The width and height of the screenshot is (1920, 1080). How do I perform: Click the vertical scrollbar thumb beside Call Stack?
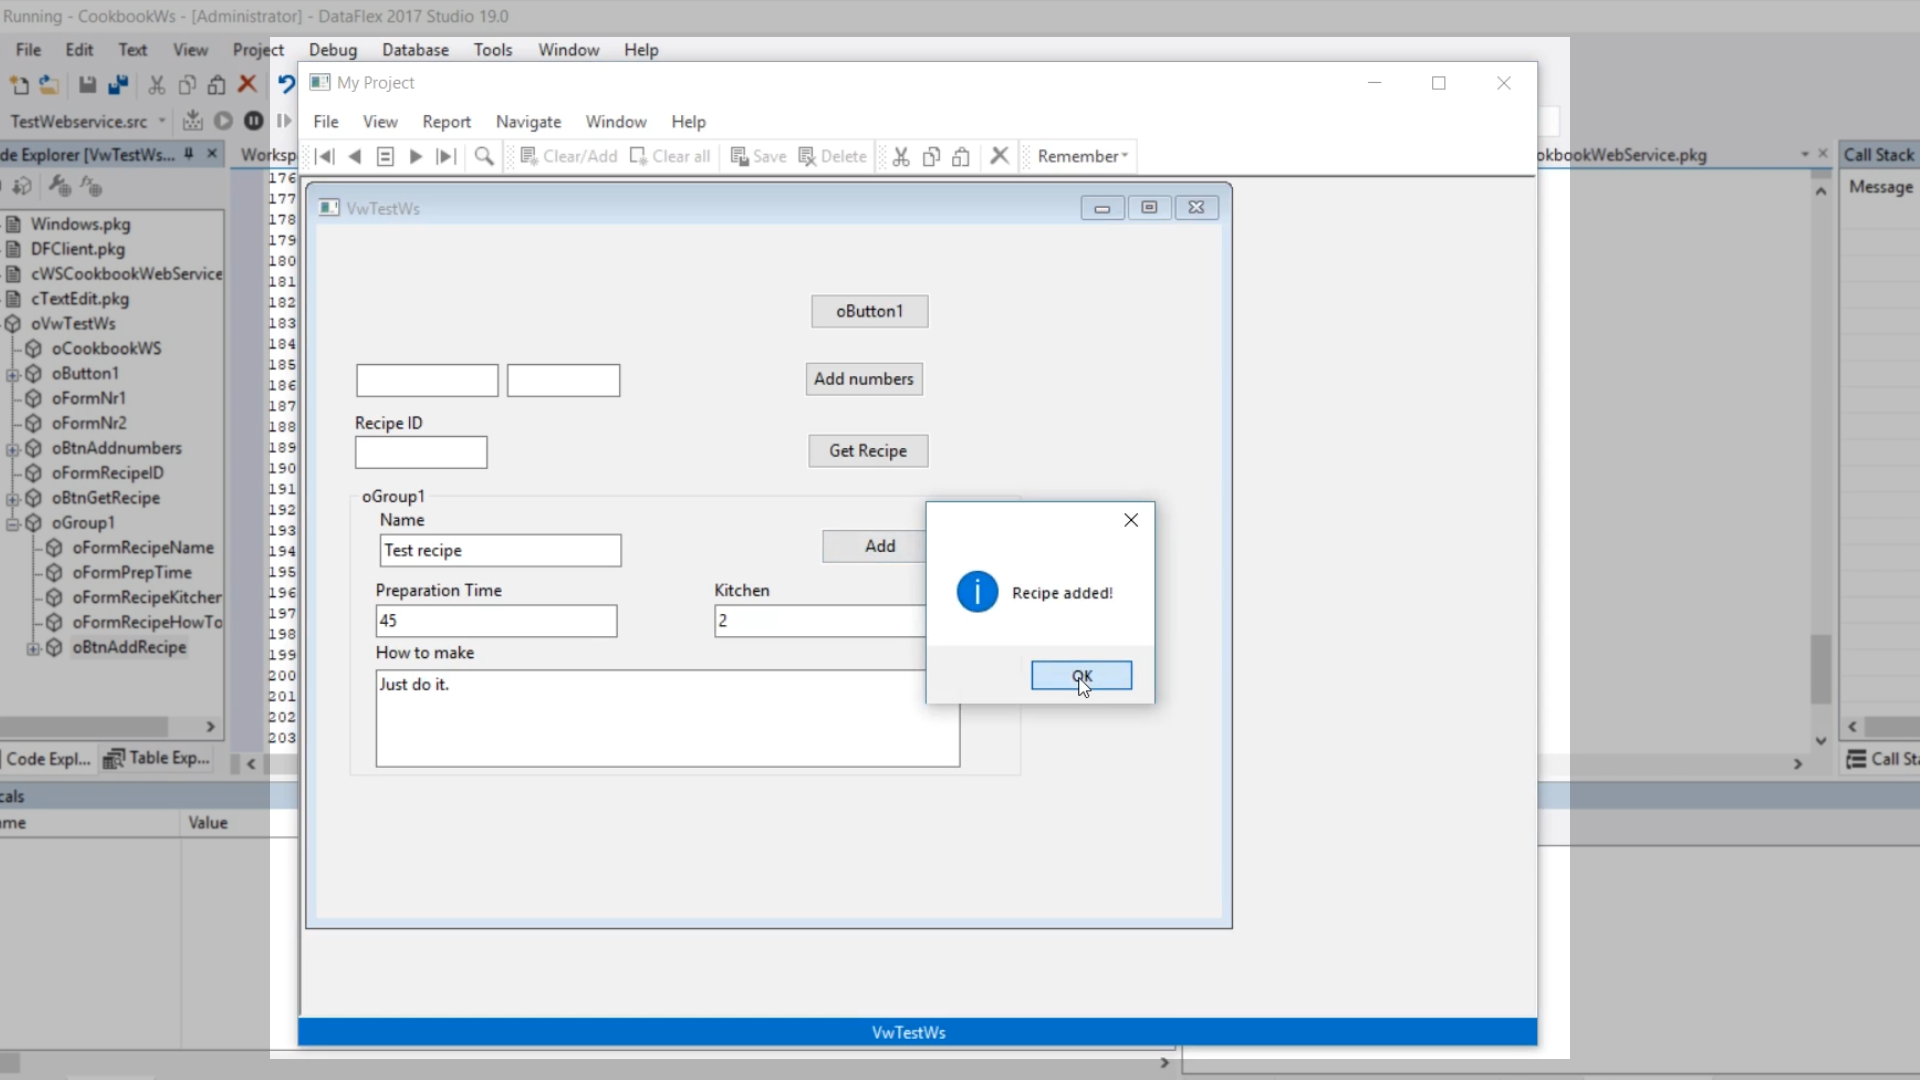[1821, 668]
